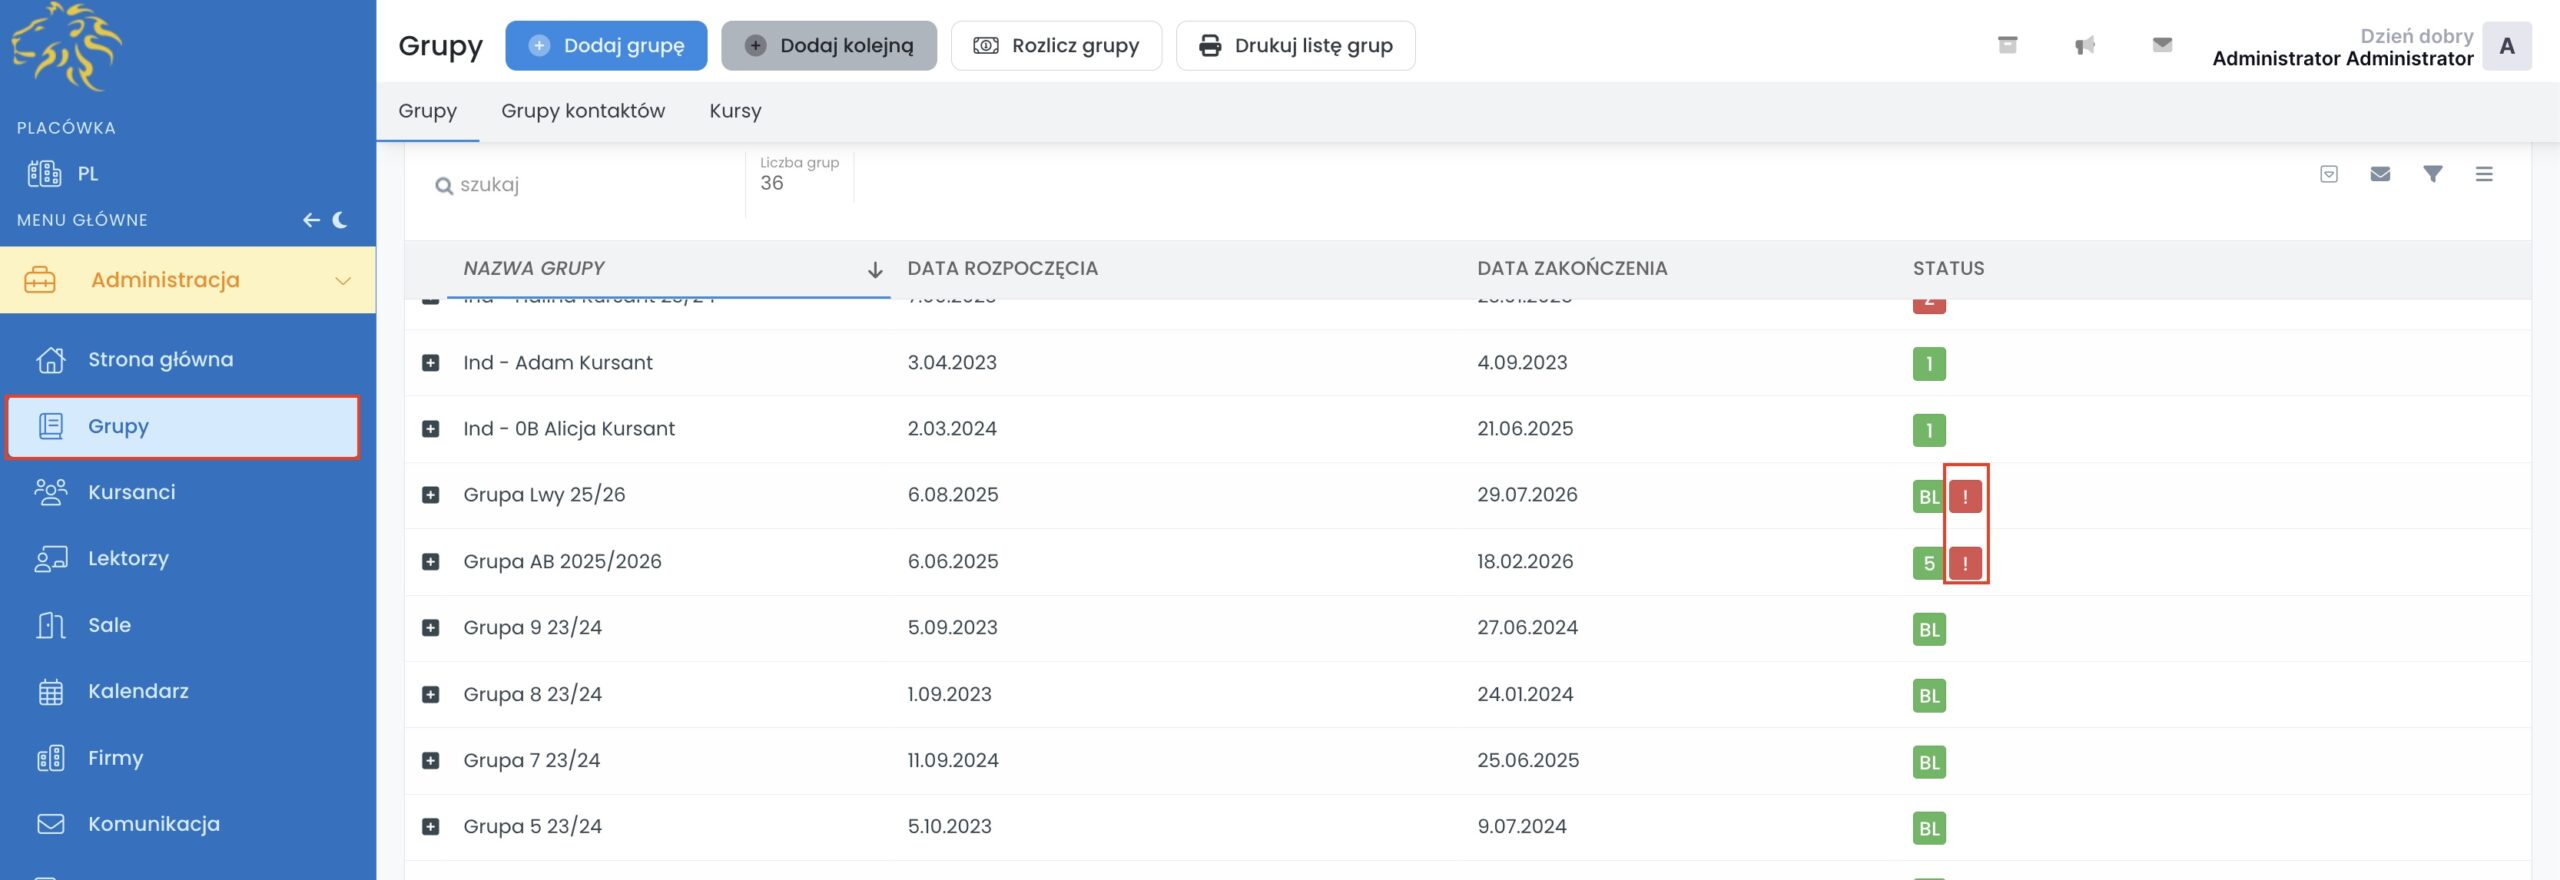Image resolution: width=2560 pixels, height=880 pixels.
Task: Click the envelope icon above the table
Action: click(x=2380, y=174)
